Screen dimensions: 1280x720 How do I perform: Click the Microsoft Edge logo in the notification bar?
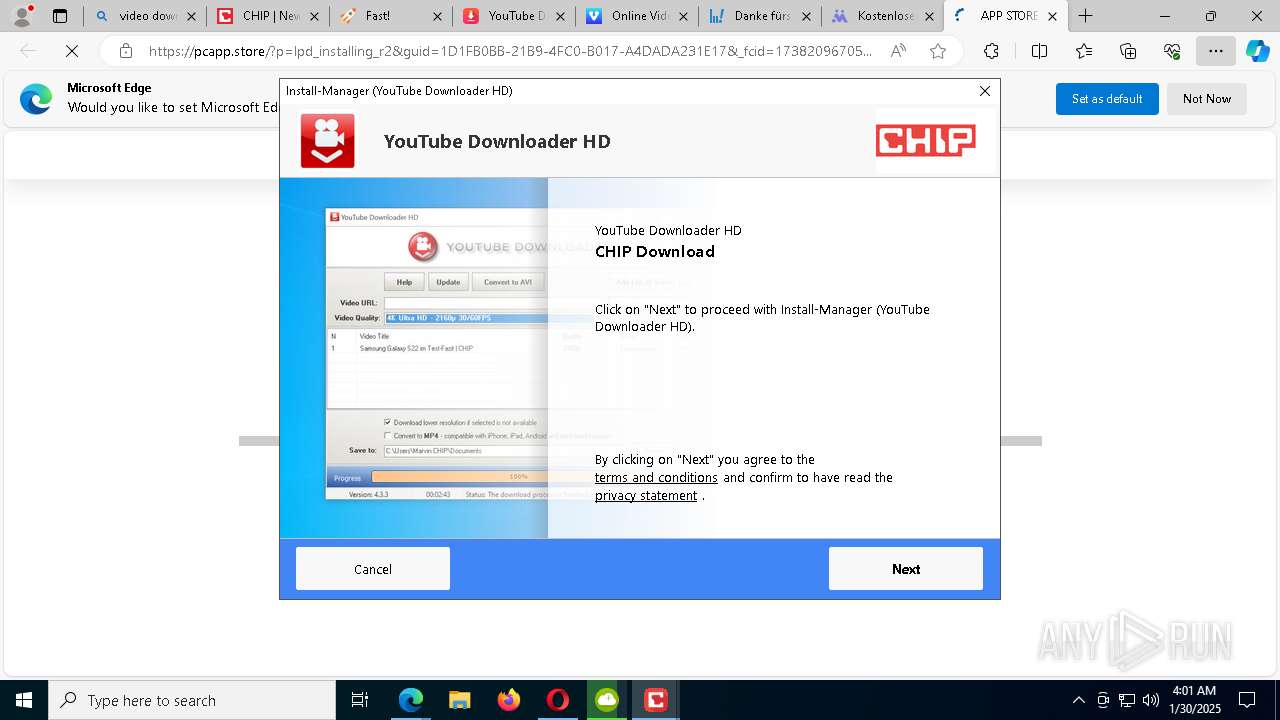36,99
